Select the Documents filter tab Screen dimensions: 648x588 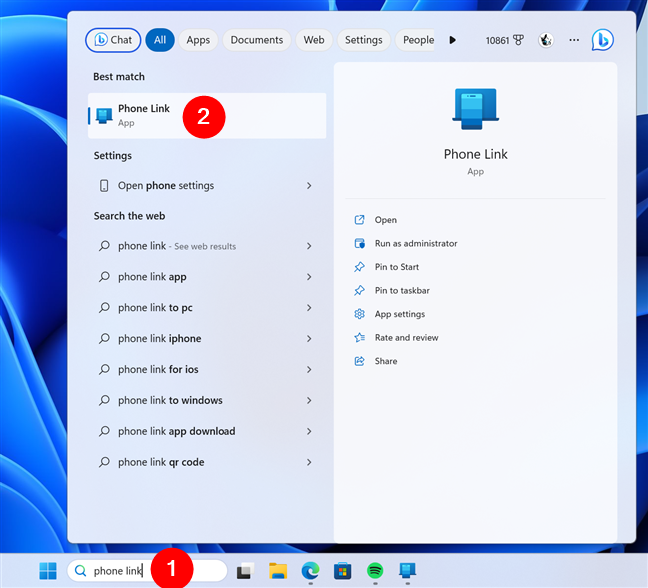256,40
